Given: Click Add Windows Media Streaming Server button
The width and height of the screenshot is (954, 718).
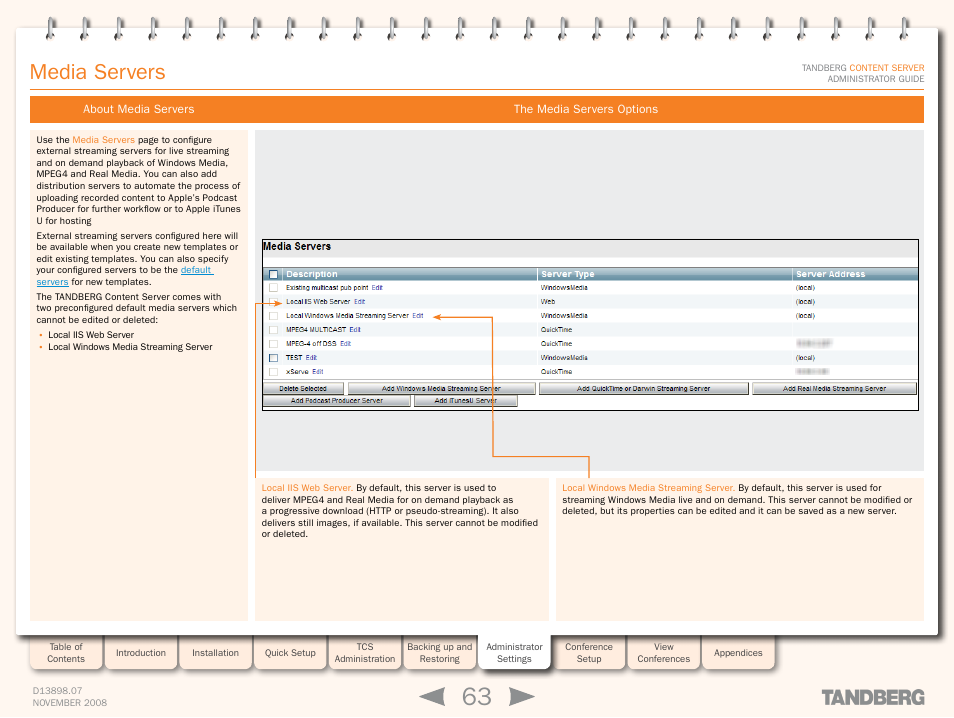Looking at the screenshot, I should (x=441, y=389).
